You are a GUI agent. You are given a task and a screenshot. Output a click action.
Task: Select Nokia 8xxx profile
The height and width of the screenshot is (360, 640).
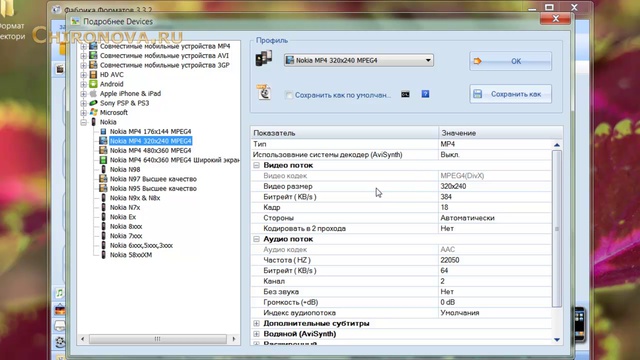click(x=126, y=226)
